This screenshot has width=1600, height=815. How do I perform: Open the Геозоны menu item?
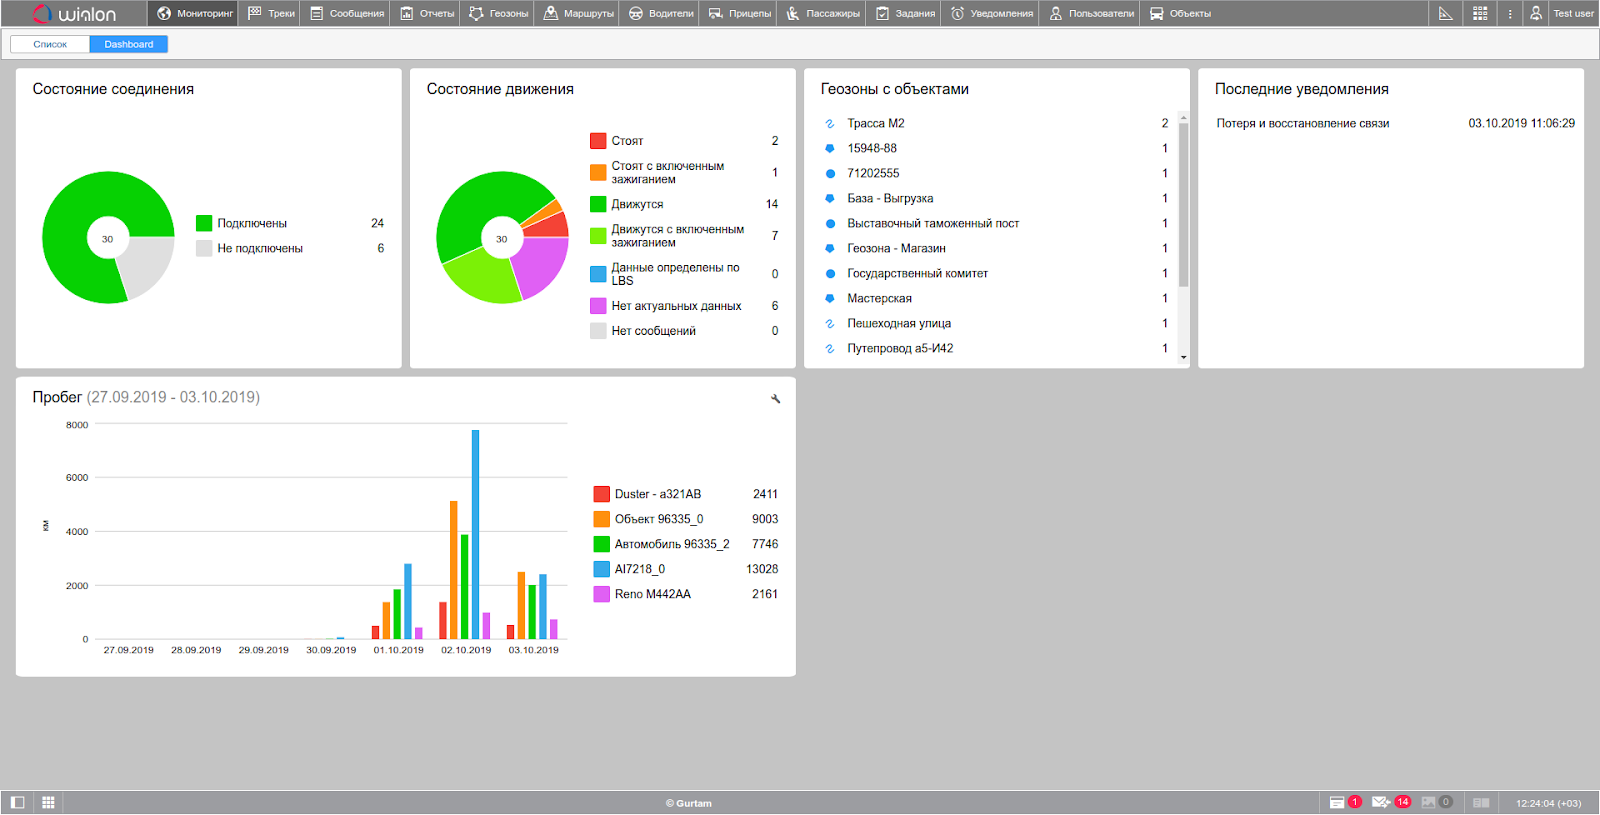tap(498, 13)
